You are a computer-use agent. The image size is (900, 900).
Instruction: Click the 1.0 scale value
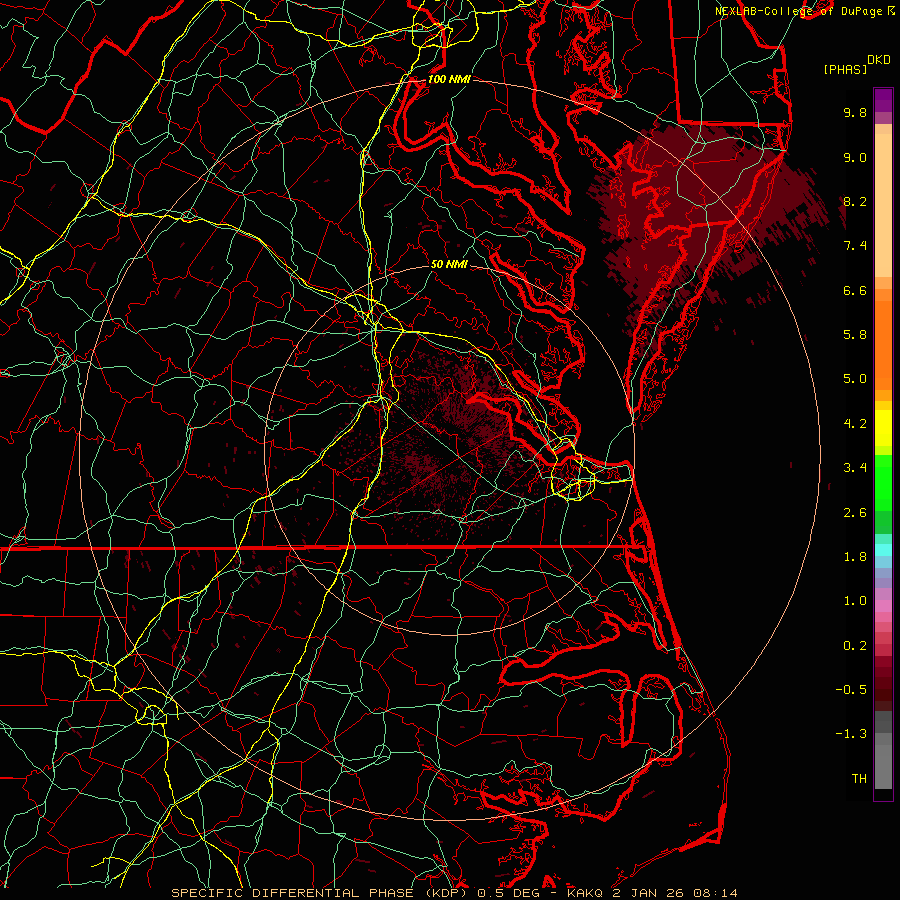(855, 601)
